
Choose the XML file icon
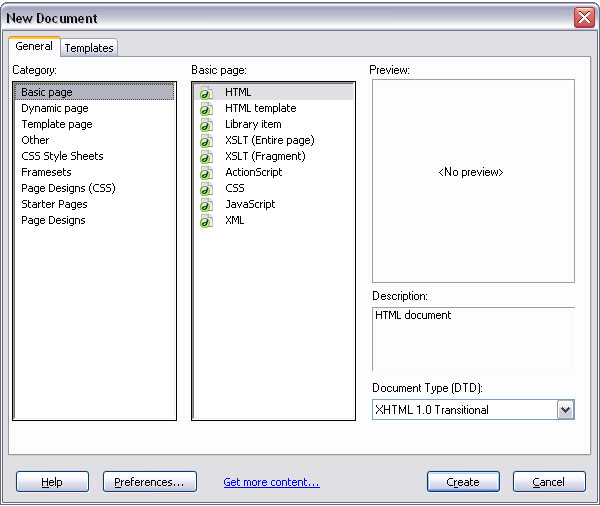point(206,221)
